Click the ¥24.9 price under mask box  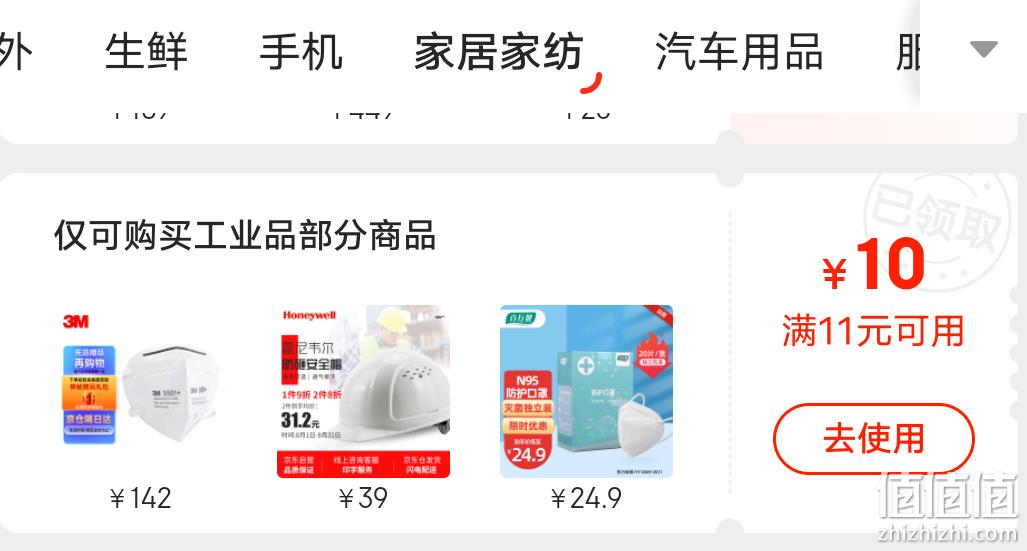pyautogui.click(x=586, y=499)
